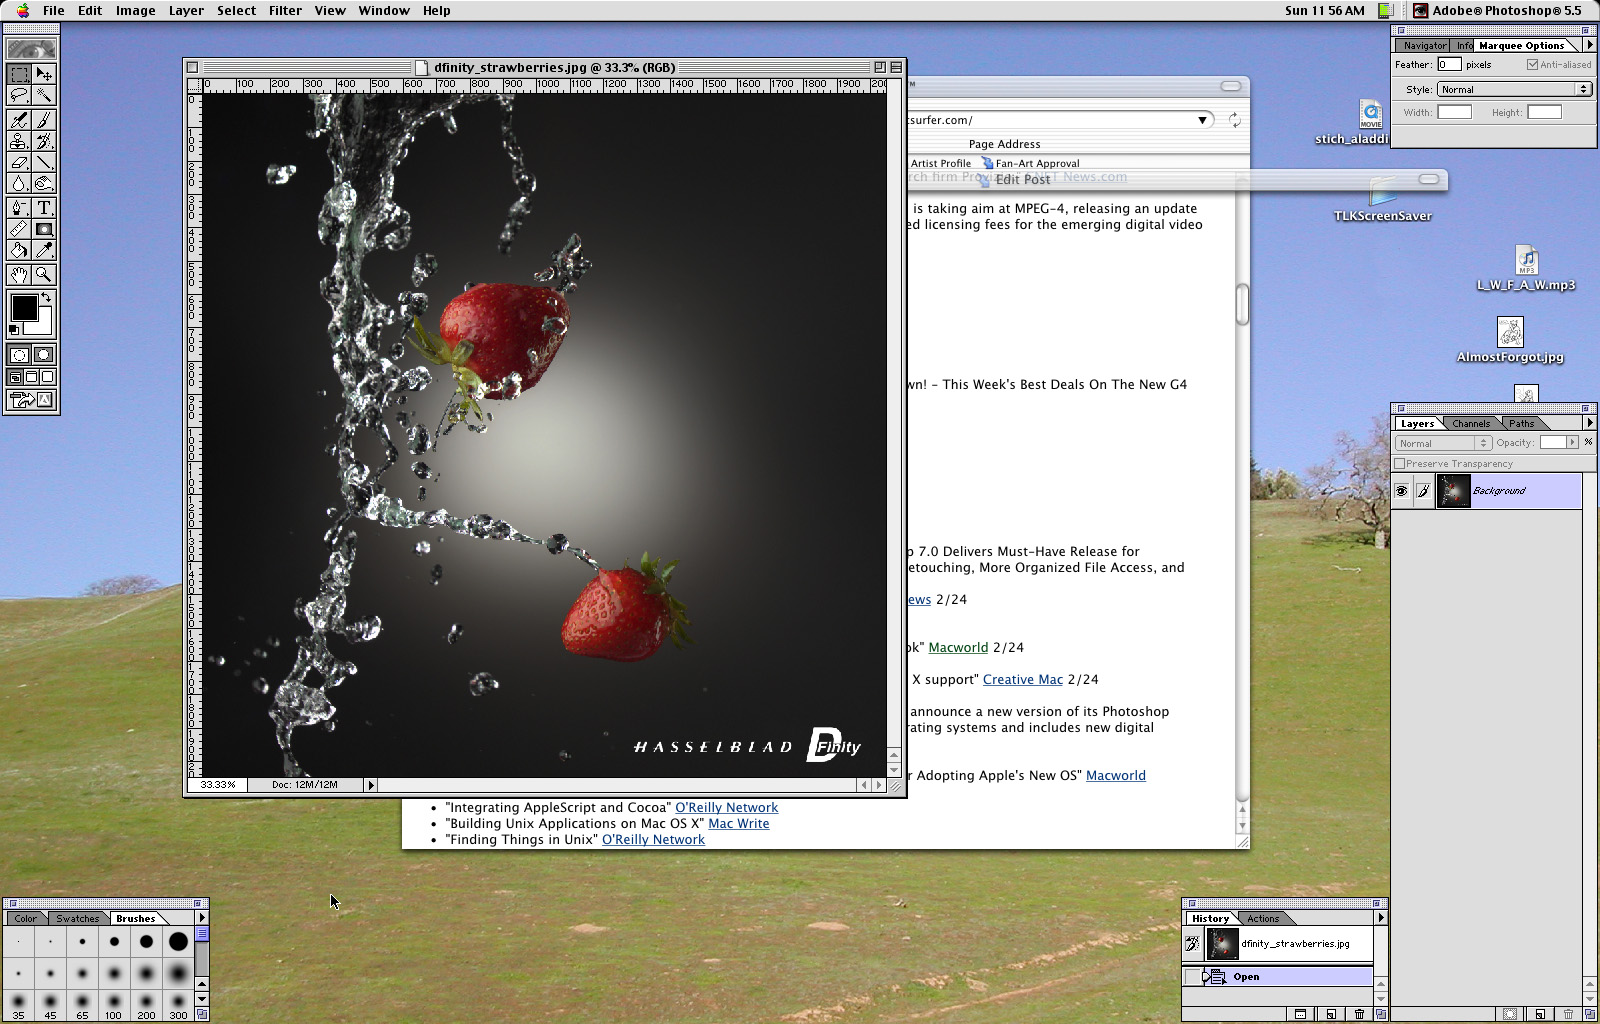Open the Opacity slider arrow
The height and width of the screenshot is (1024, 1600).
(1572, 443)
